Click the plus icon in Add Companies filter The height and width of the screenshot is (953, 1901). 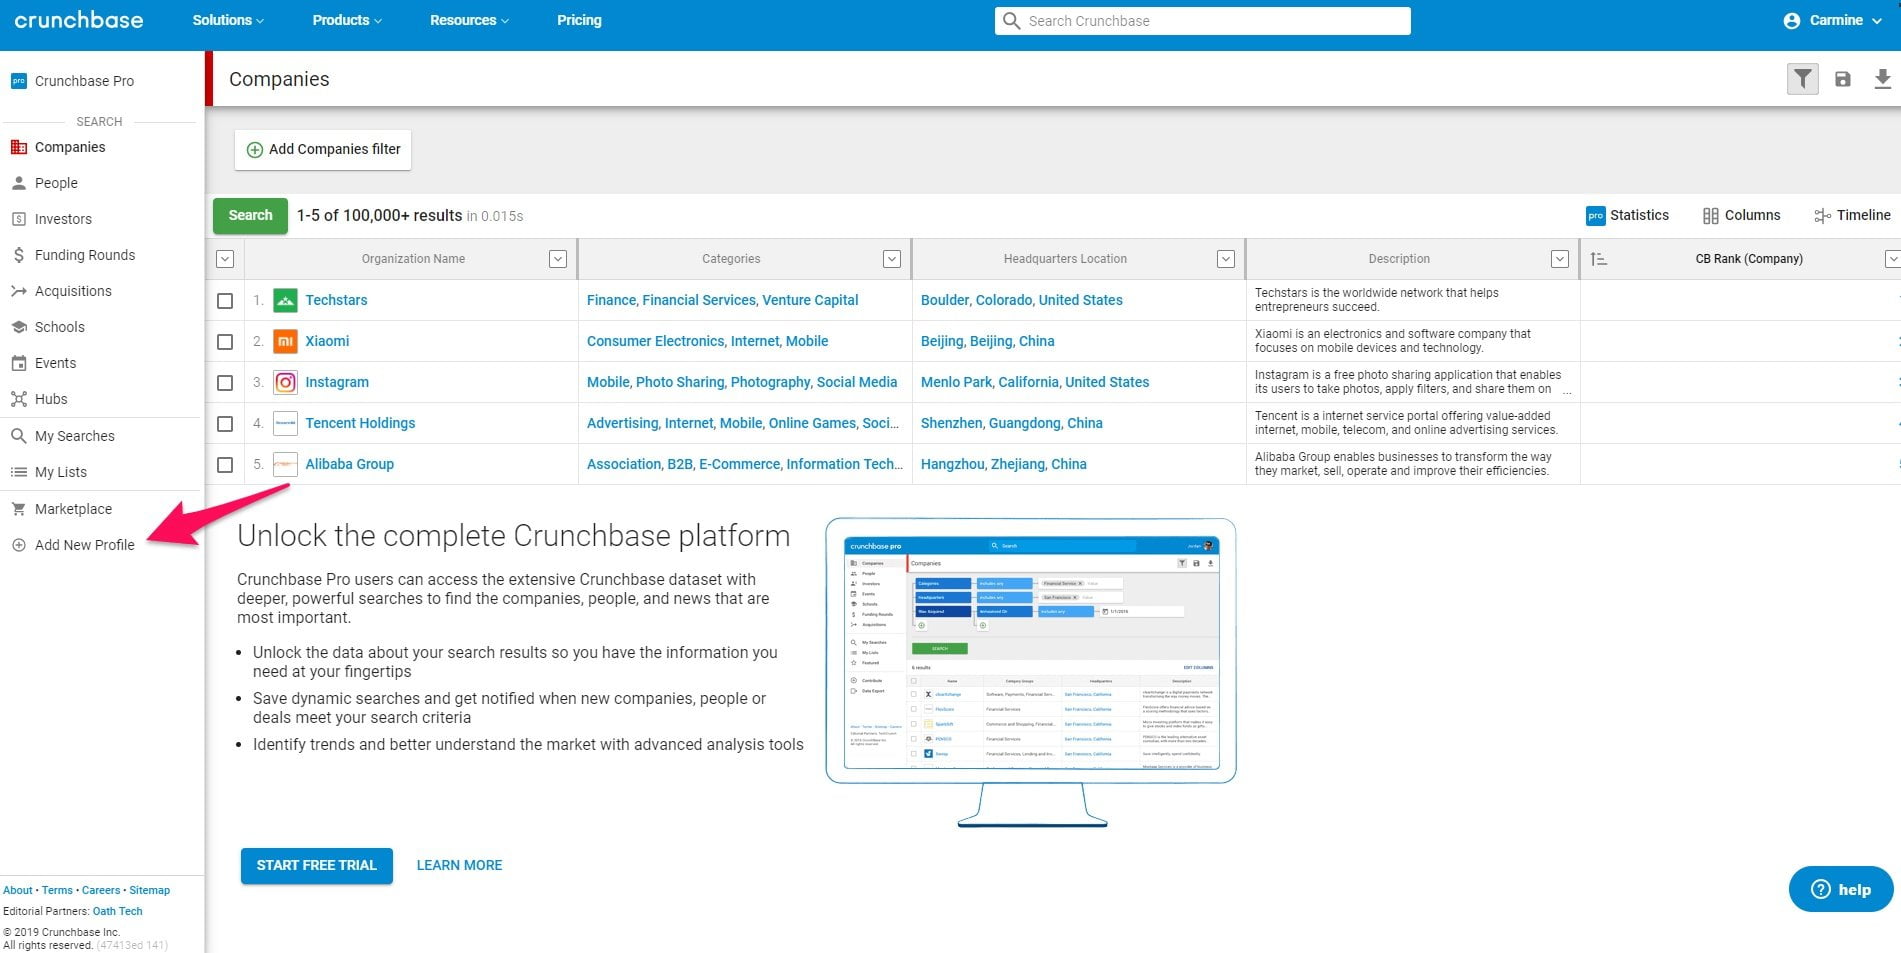click(x=255, y=149)
